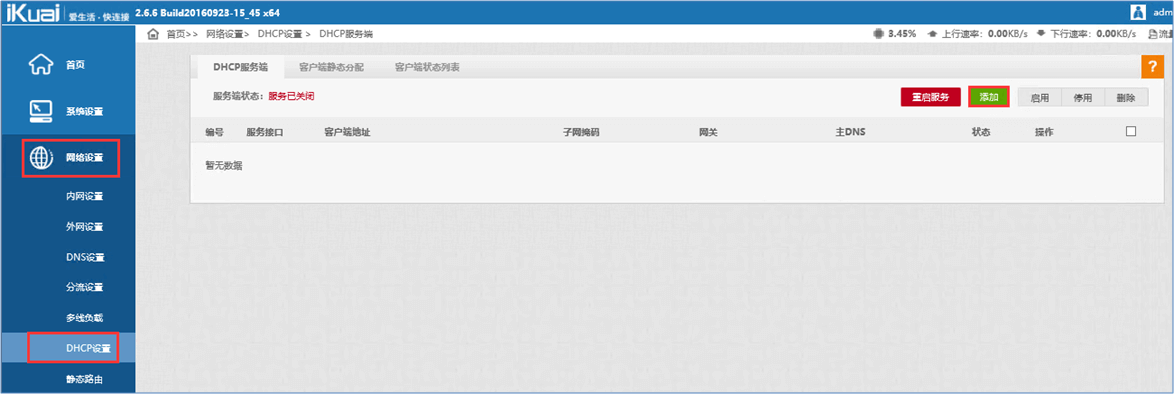The image size is (1174, 394).
Task: Click the 子网掩码 column header
Action: point(581,132)
